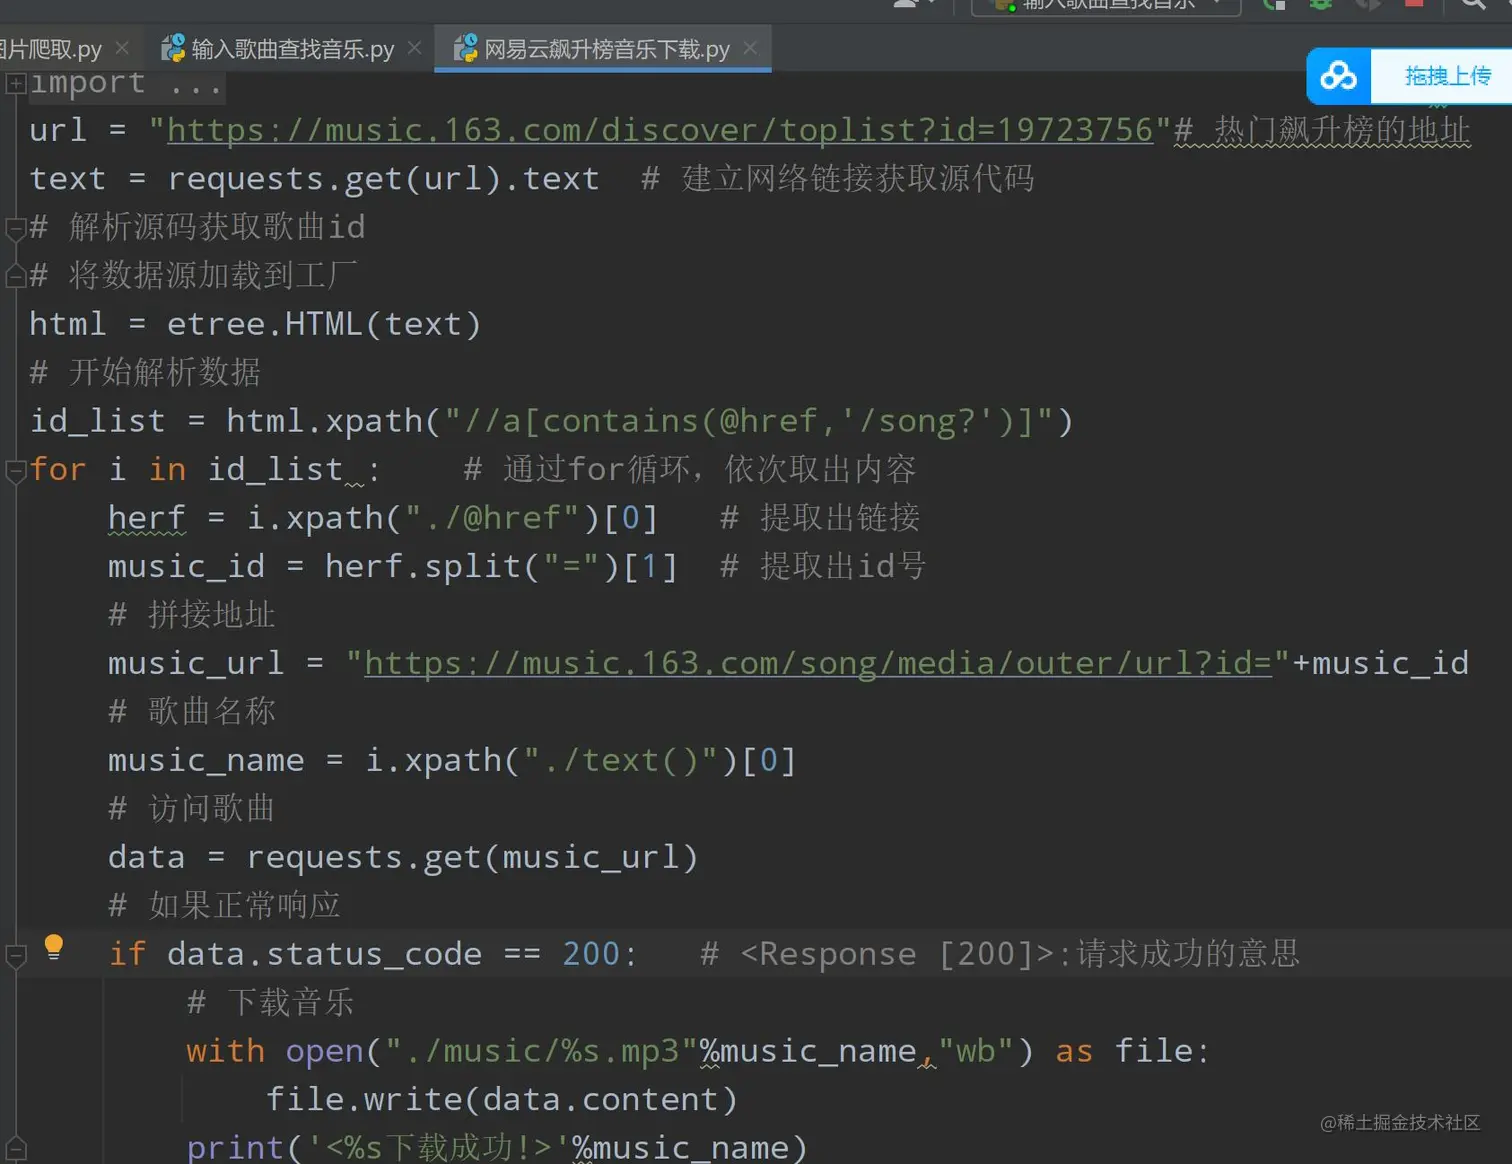Click the 'html = etree.HTML(text)' line
The width and height of the screenshot is (1512, 1164).
coord(255,324)
